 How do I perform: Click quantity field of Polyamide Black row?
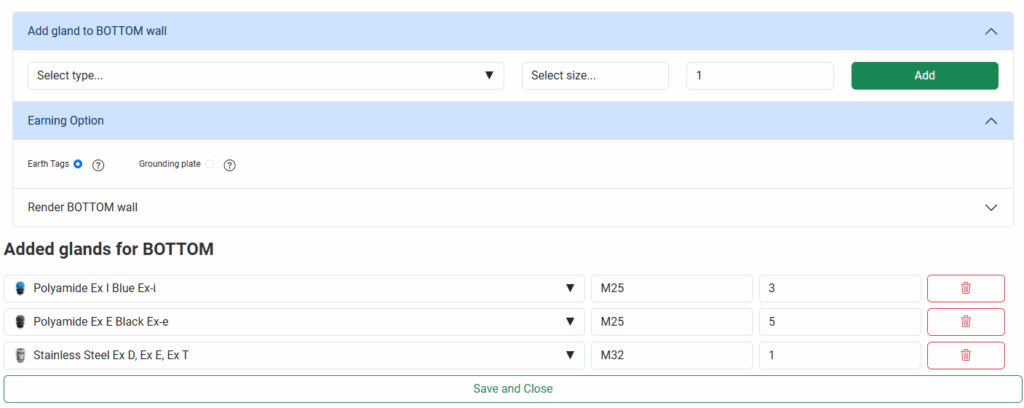(839, 322)
